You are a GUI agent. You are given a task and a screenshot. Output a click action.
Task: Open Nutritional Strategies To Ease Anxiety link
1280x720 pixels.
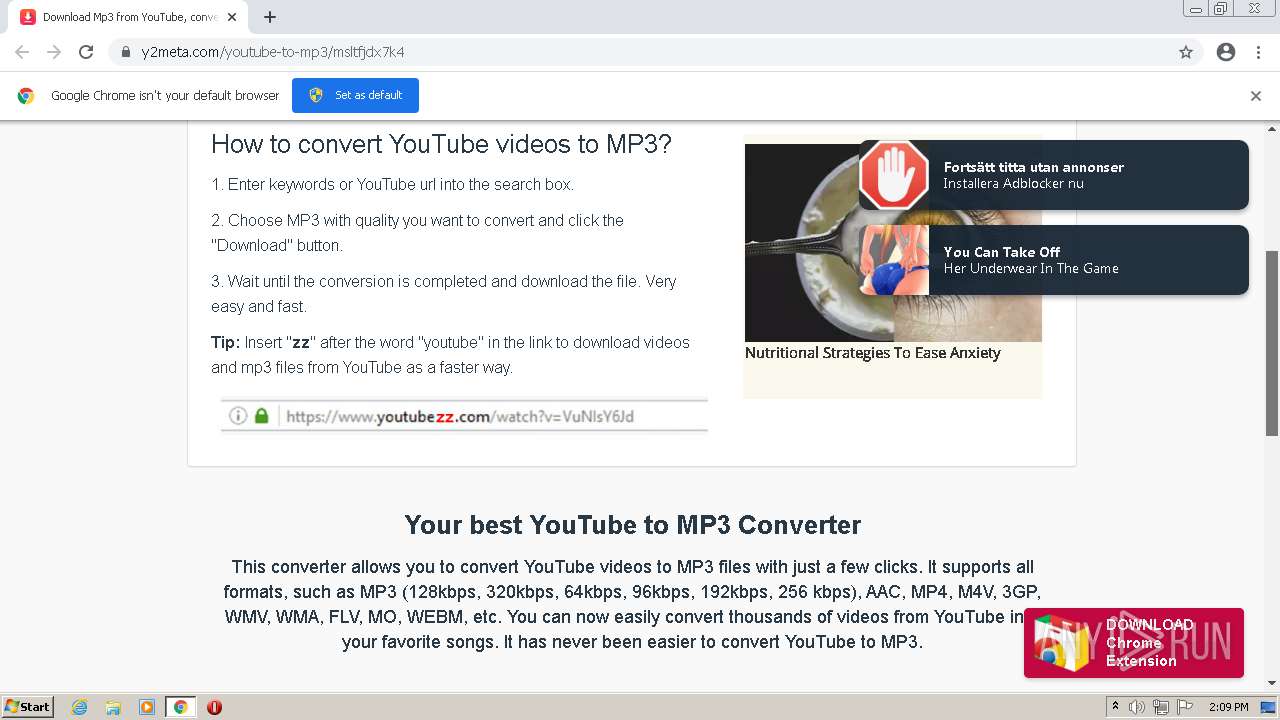pos(872,353)
